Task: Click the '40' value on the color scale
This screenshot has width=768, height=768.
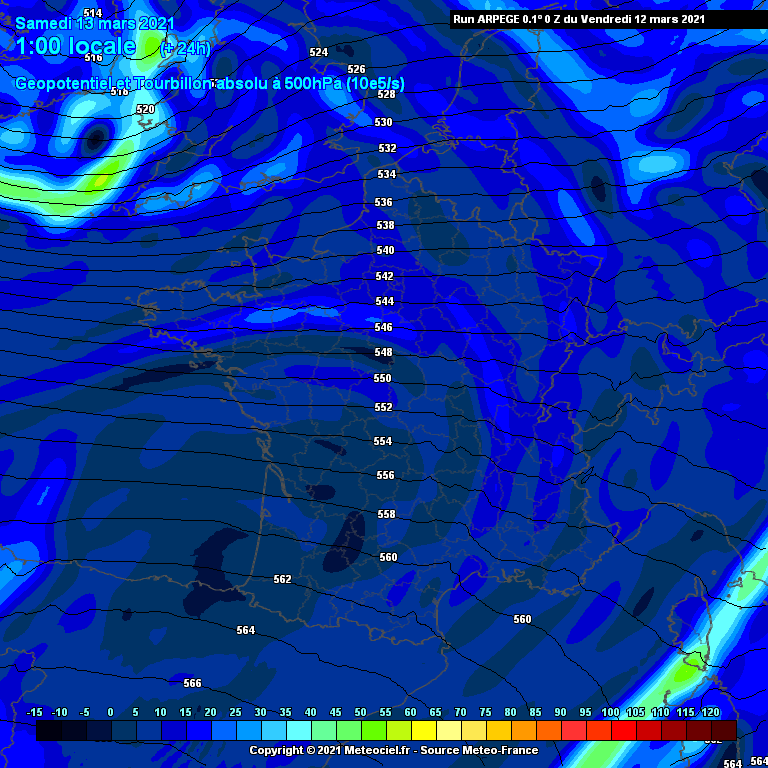Action: (x=310, y=712)
